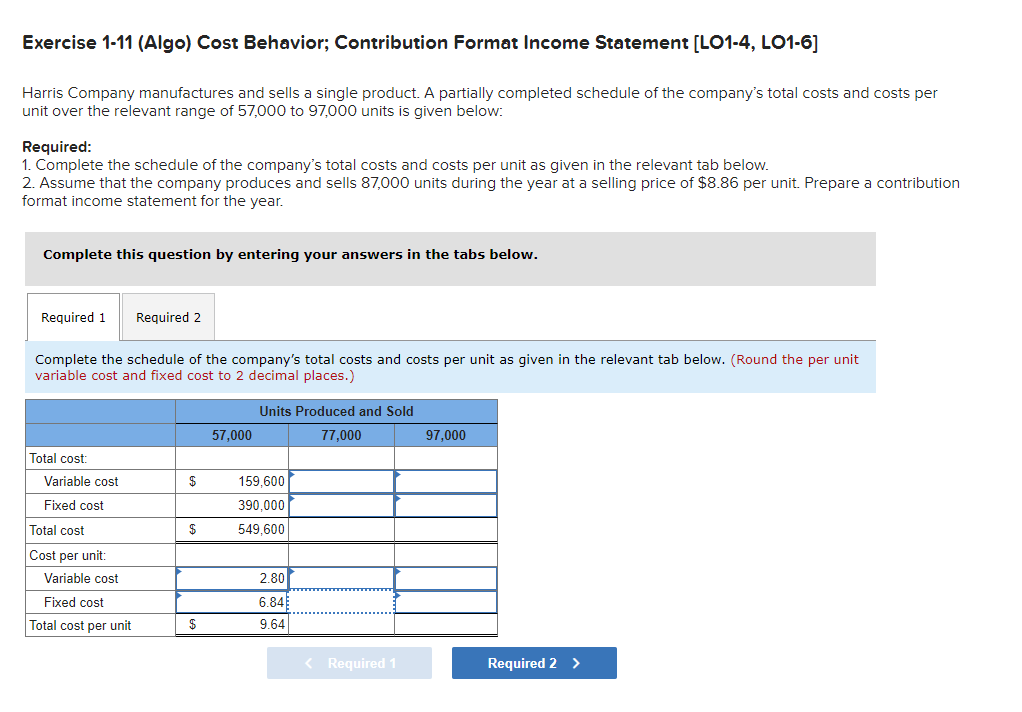Select the Units Produced and Sold header
This screenshot has height=712, width=1022.
[335, 410]
